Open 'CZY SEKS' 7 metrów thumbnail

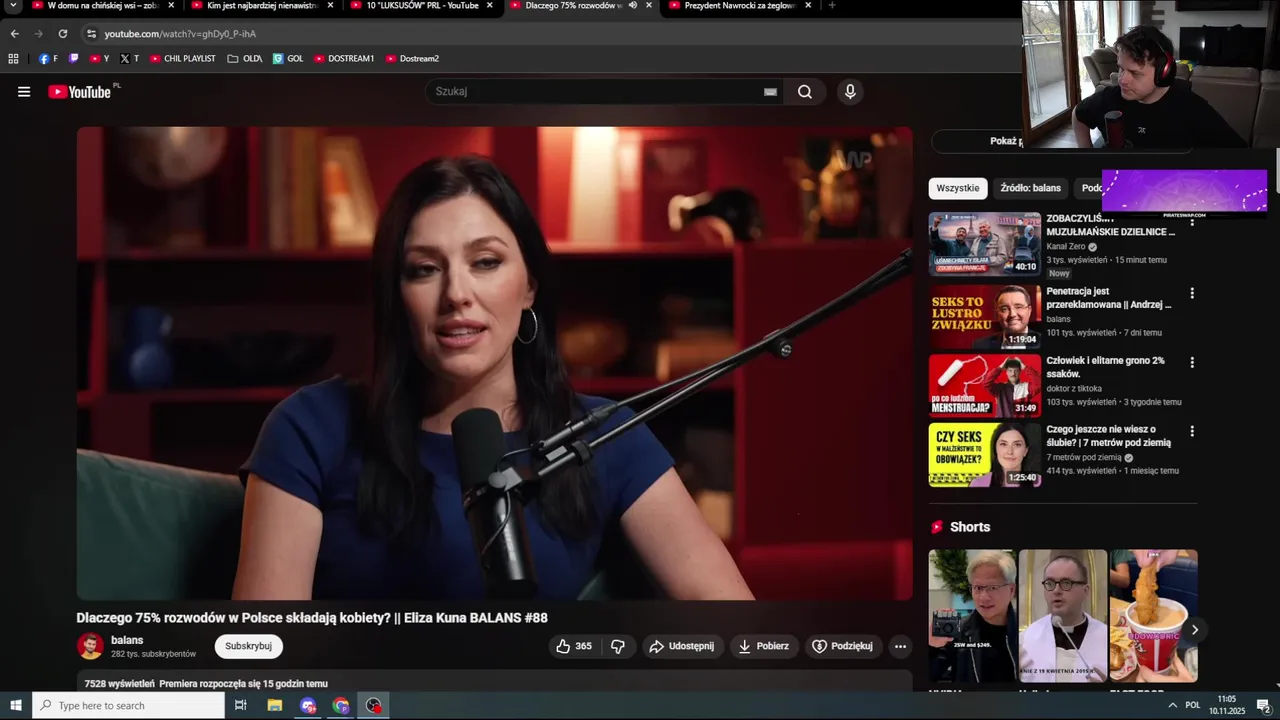point(985,454)
